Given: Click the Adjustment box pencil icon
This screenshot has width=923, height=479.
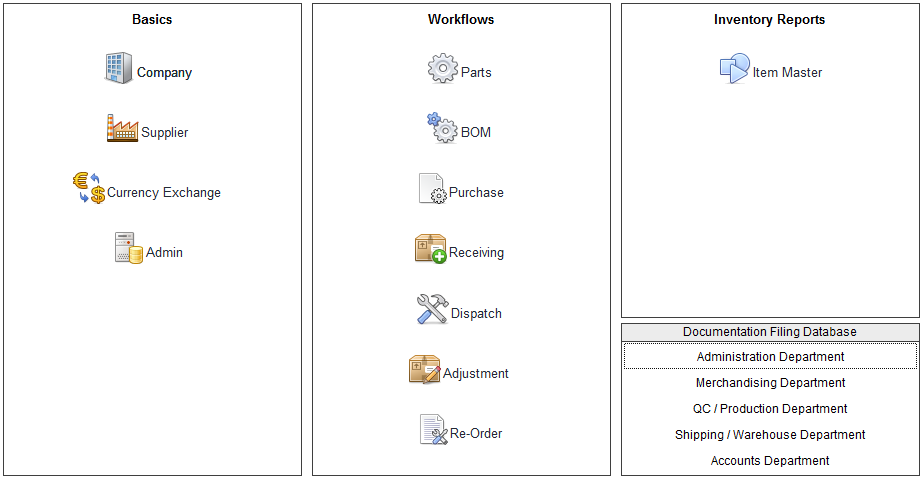Looking at the screenshot, I should click(425, 369).
